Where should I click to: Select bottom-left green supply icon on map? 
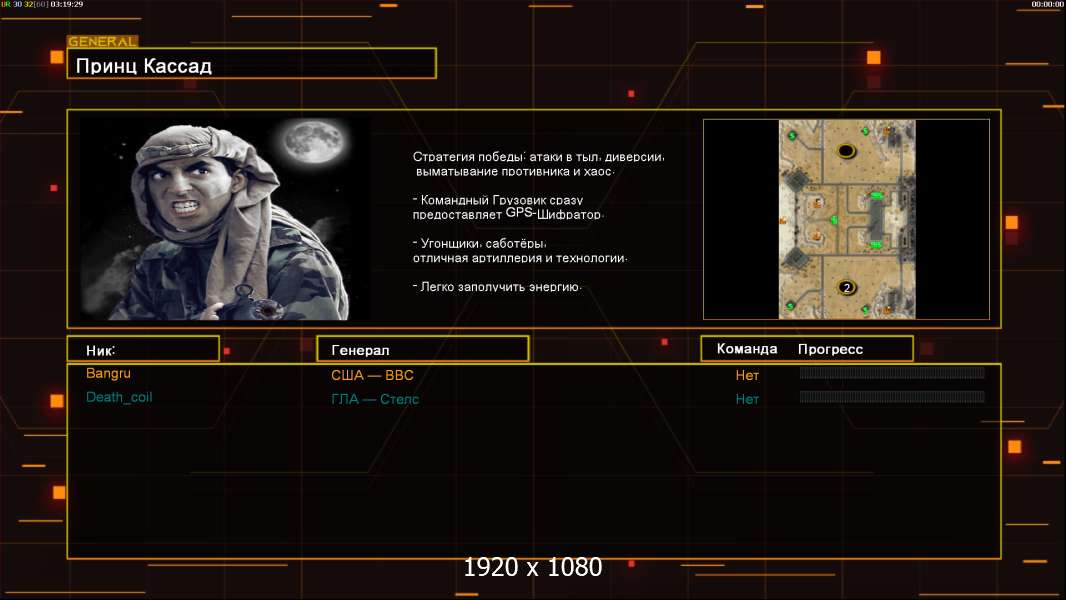791,305
